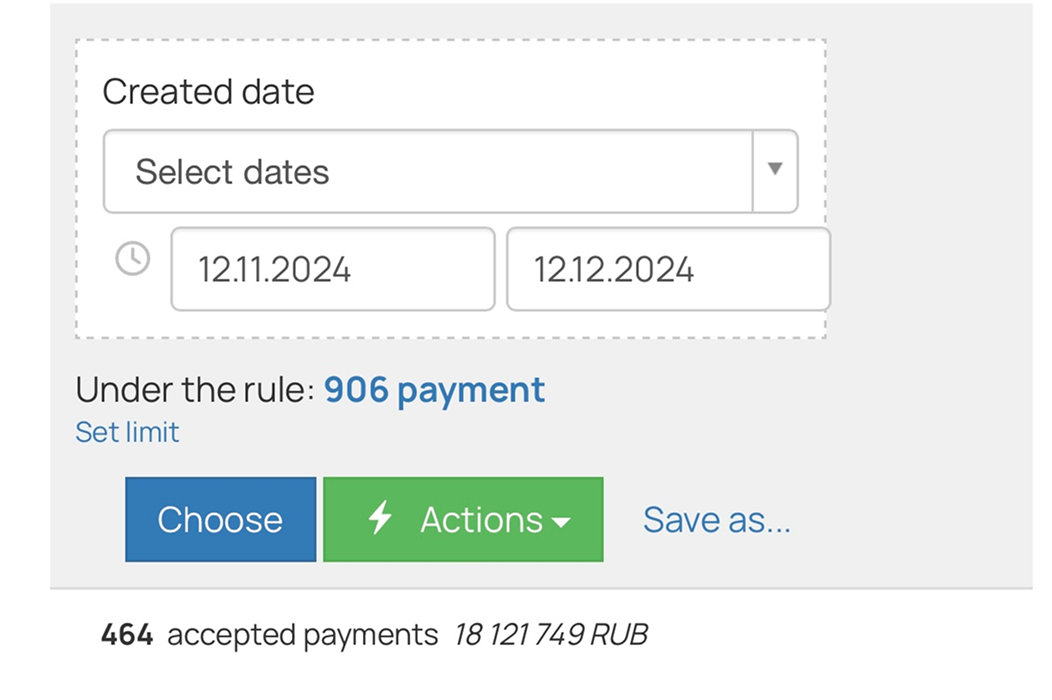Click the bold 464 count
The image size is (1052, 700).
(x=127, y=634)
